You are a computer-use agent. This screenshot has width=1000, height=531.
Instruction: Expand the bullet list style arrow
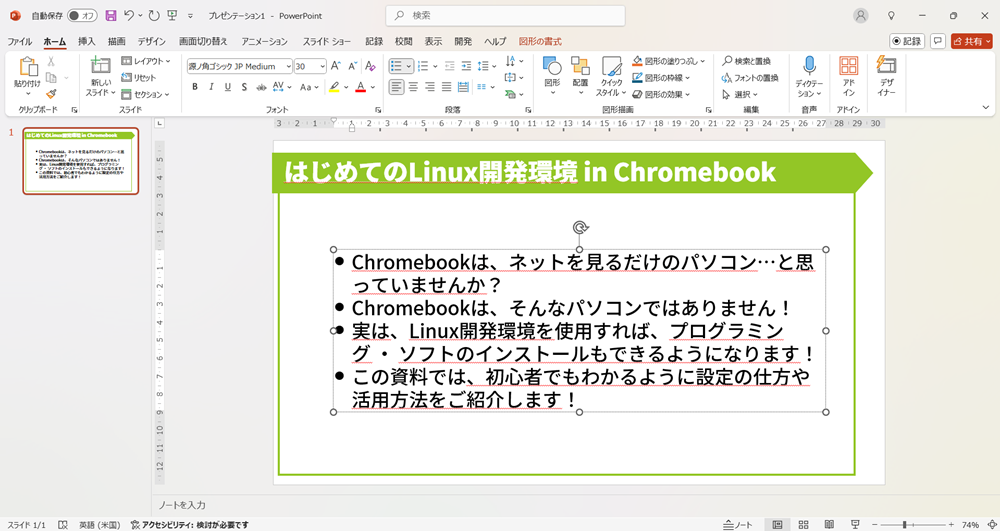click(x=409, y=66)
